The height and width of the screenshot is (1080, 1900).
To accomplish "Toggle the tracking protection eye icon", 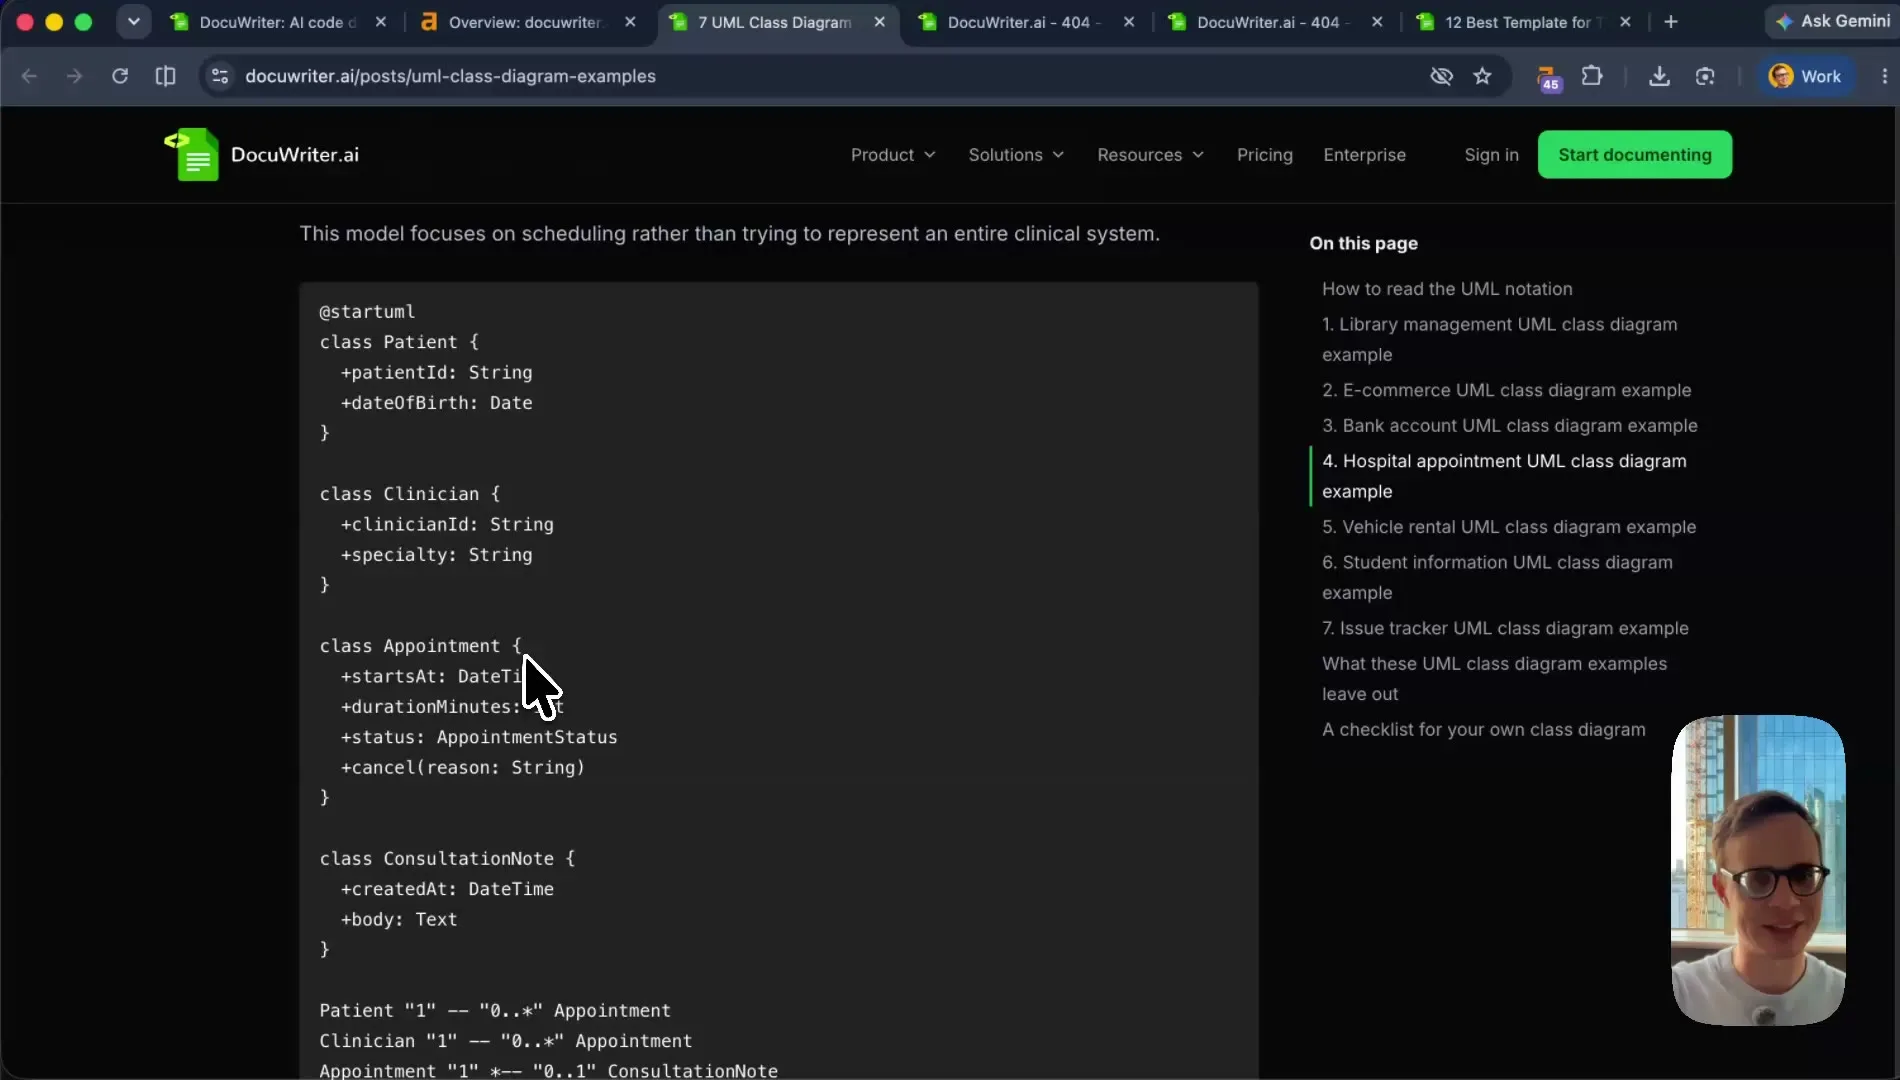I will 1441,76.
